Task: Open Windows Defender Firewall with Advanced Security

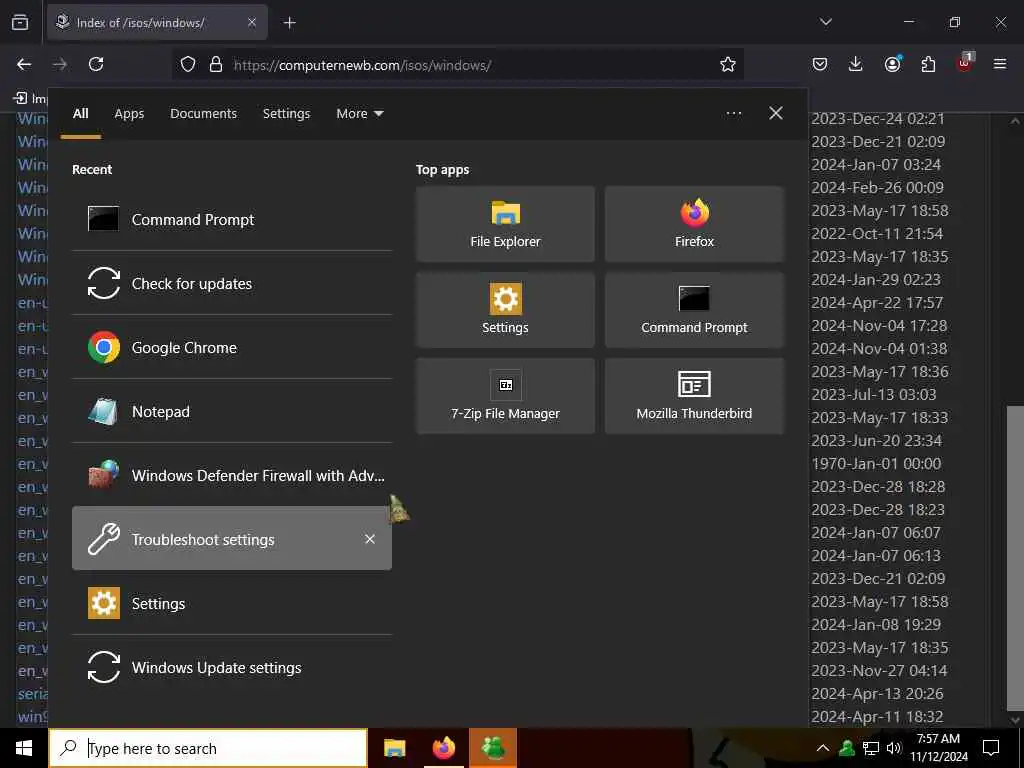Action: (232, 475)
